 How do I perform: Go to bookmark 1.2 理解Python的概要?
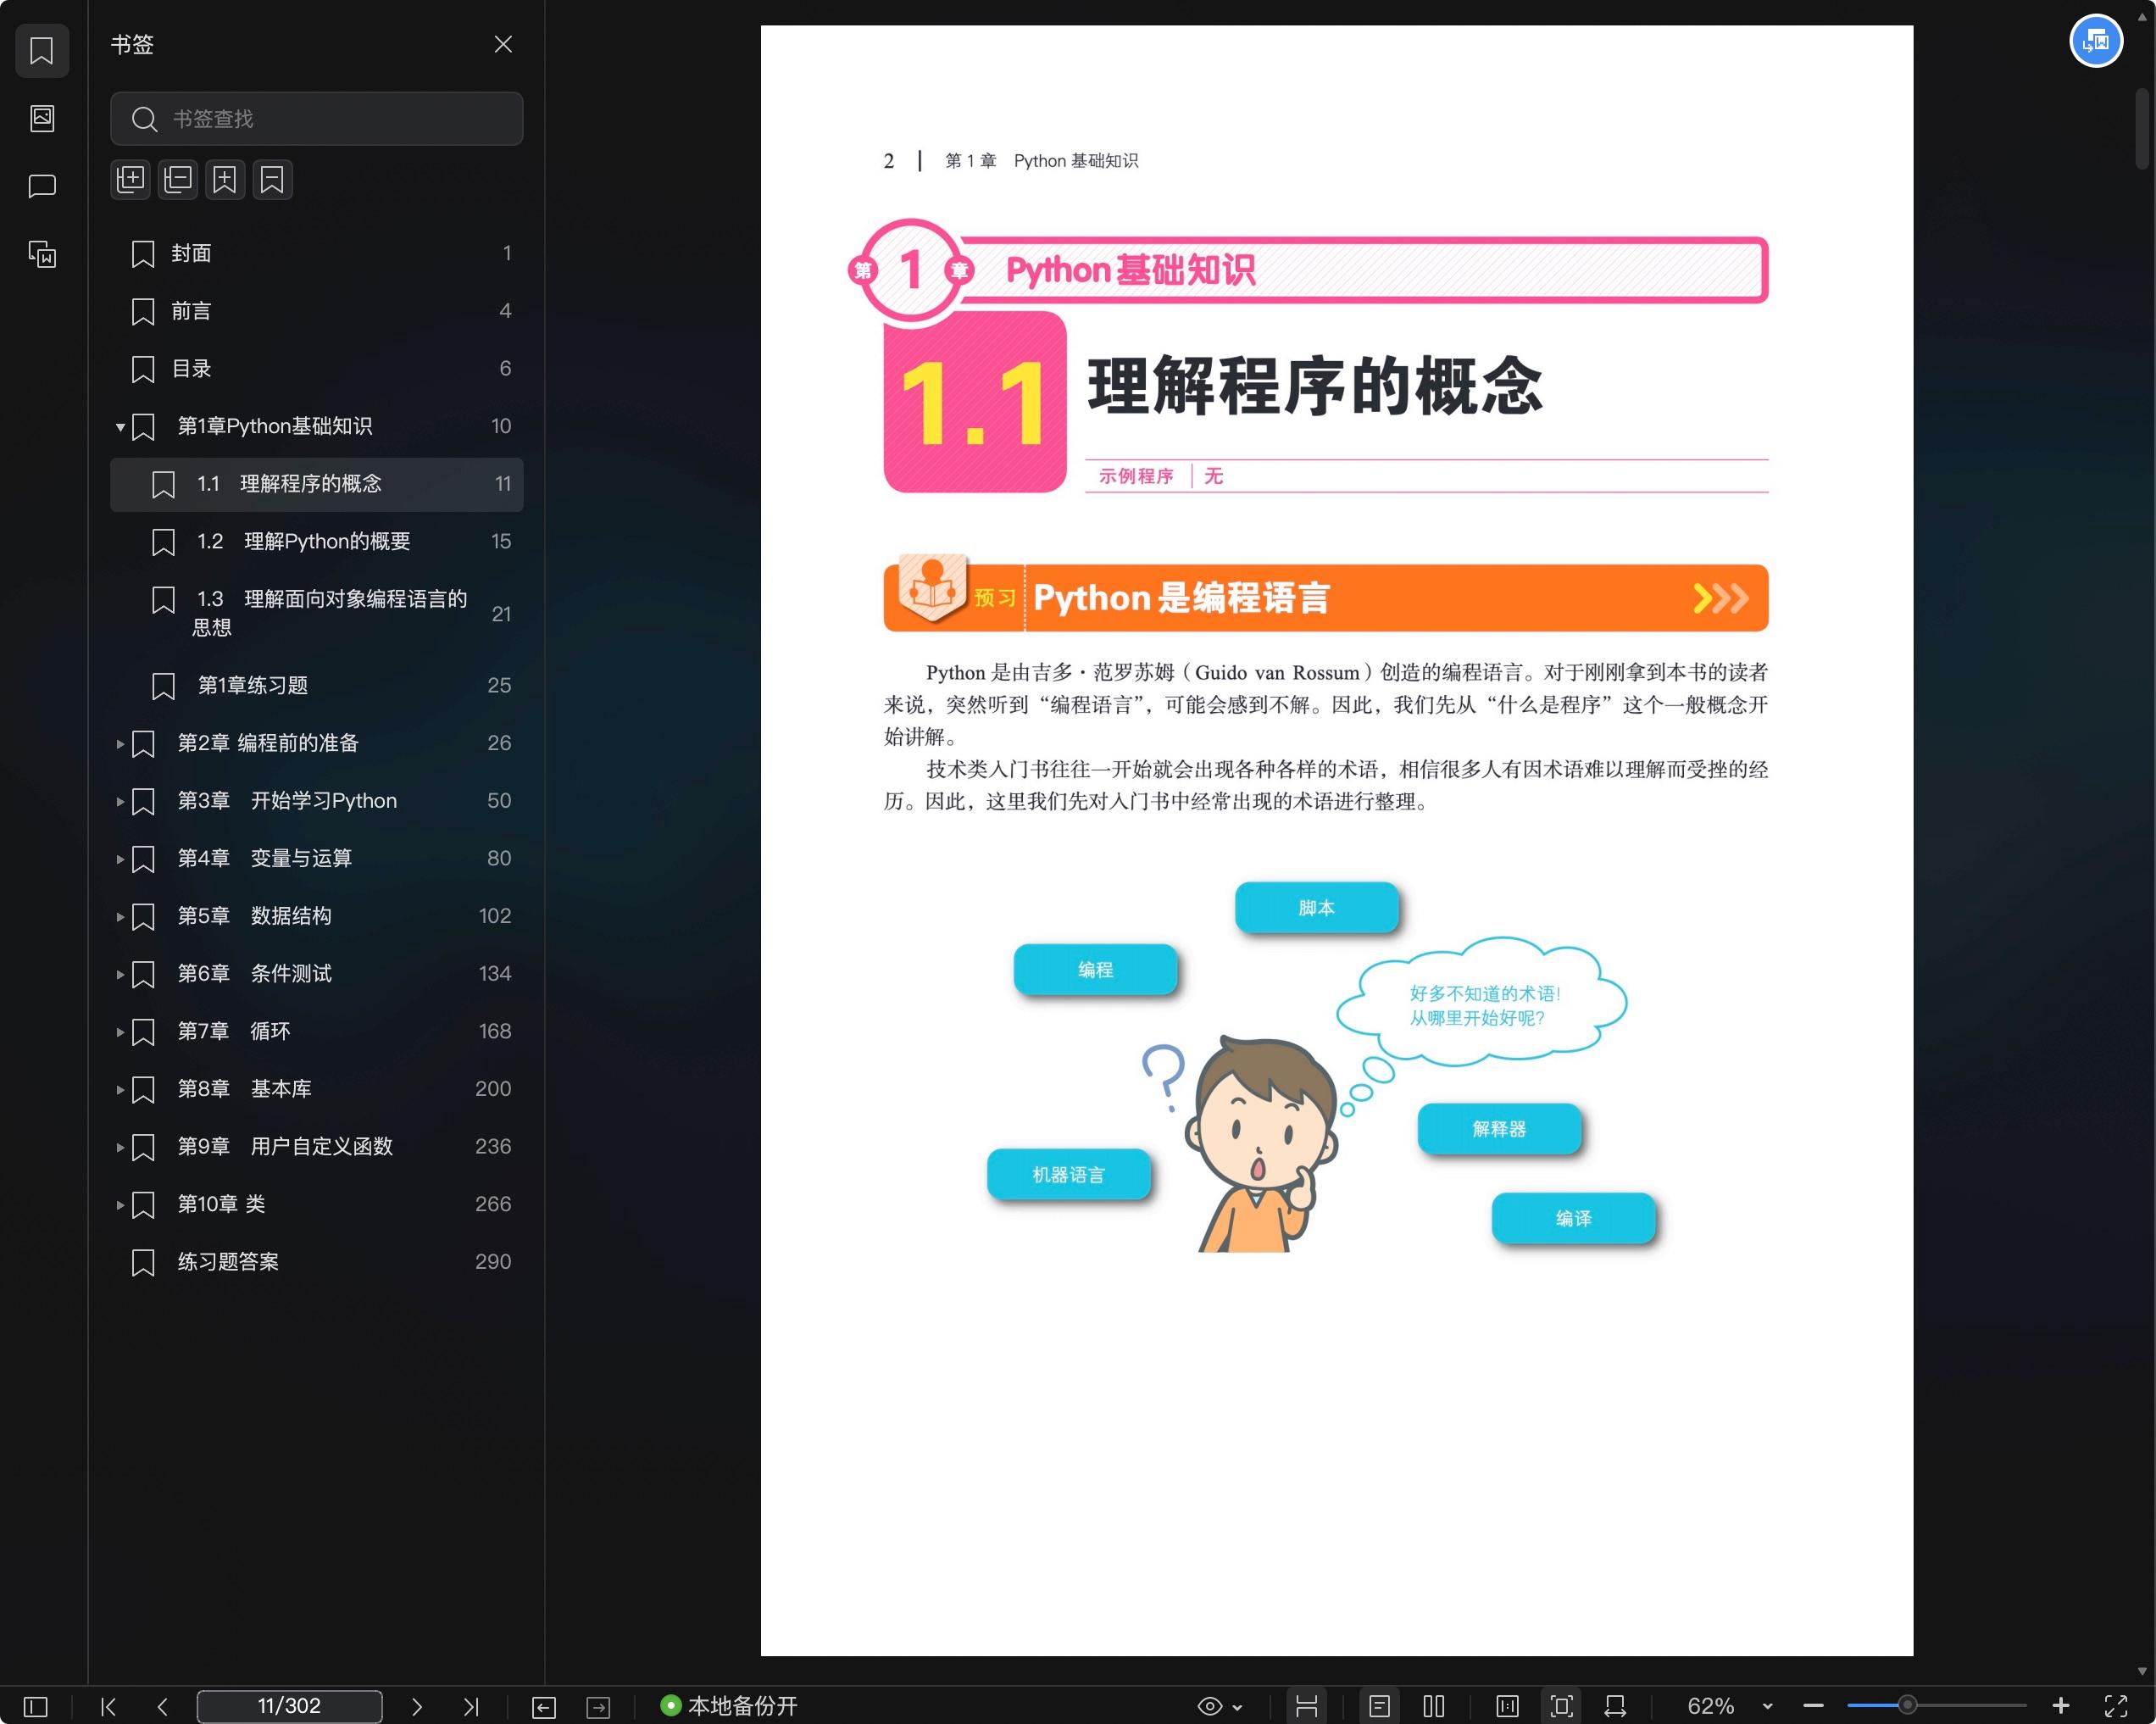(x=316, y=542)
